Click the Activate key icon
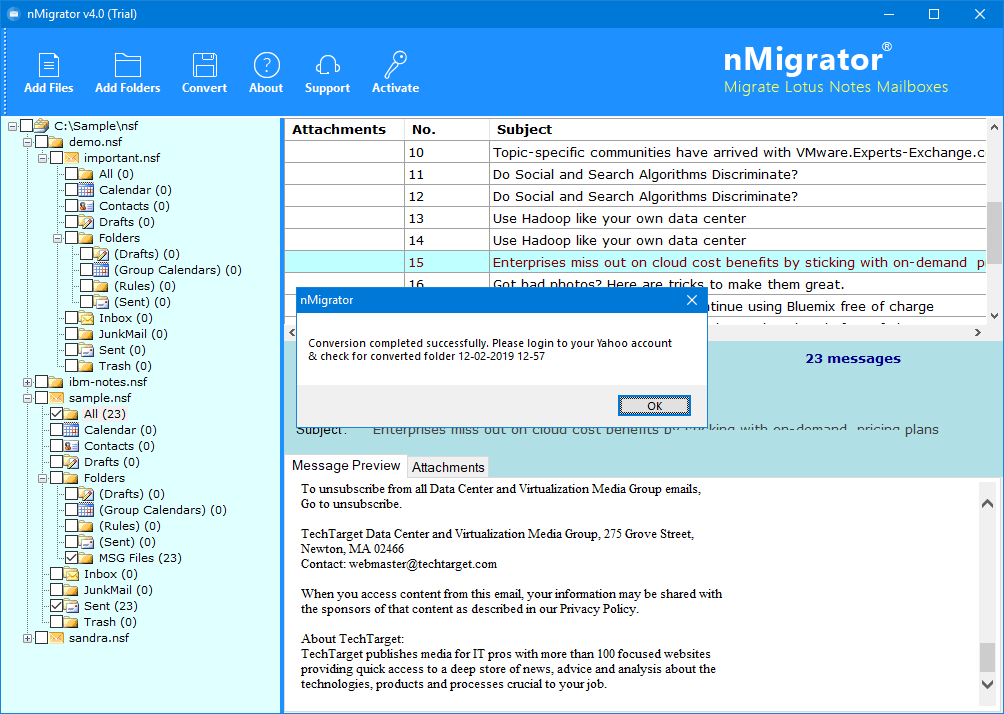Viewport: 1004px width, 714px height. [395, 65]
